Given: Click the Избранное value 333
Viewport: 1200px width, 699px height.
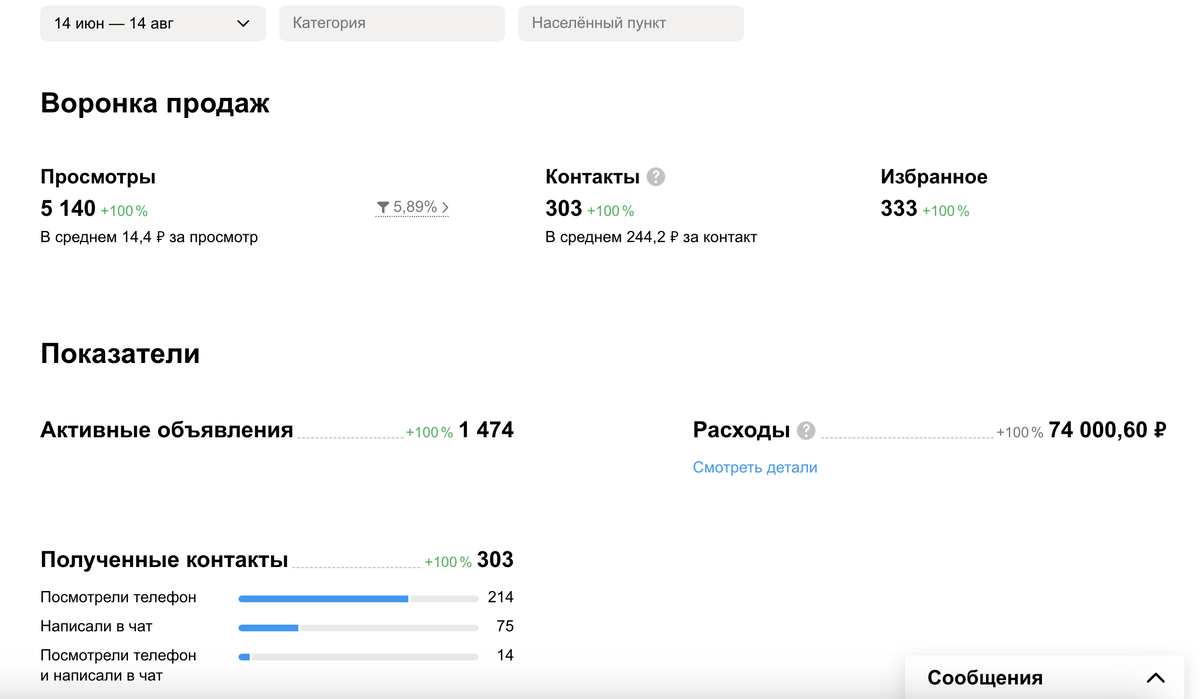Looking at the screenshot, I should coord(899,208).
